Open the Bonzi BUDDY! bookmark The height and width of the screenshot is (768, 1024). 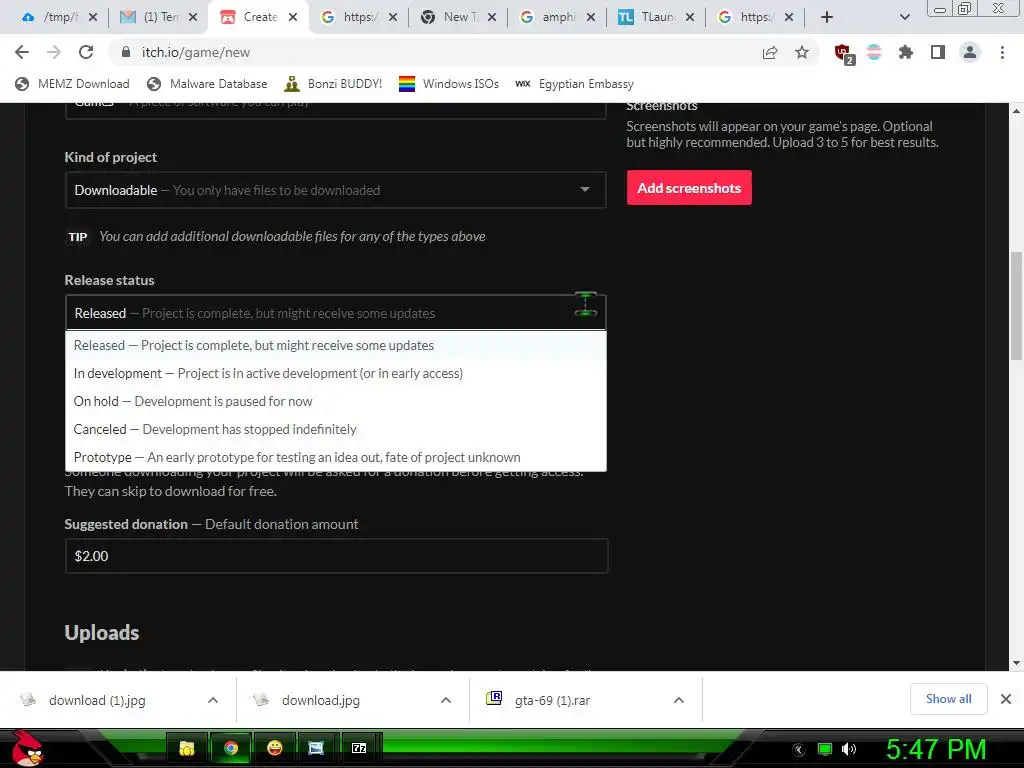tap(333, 84)
